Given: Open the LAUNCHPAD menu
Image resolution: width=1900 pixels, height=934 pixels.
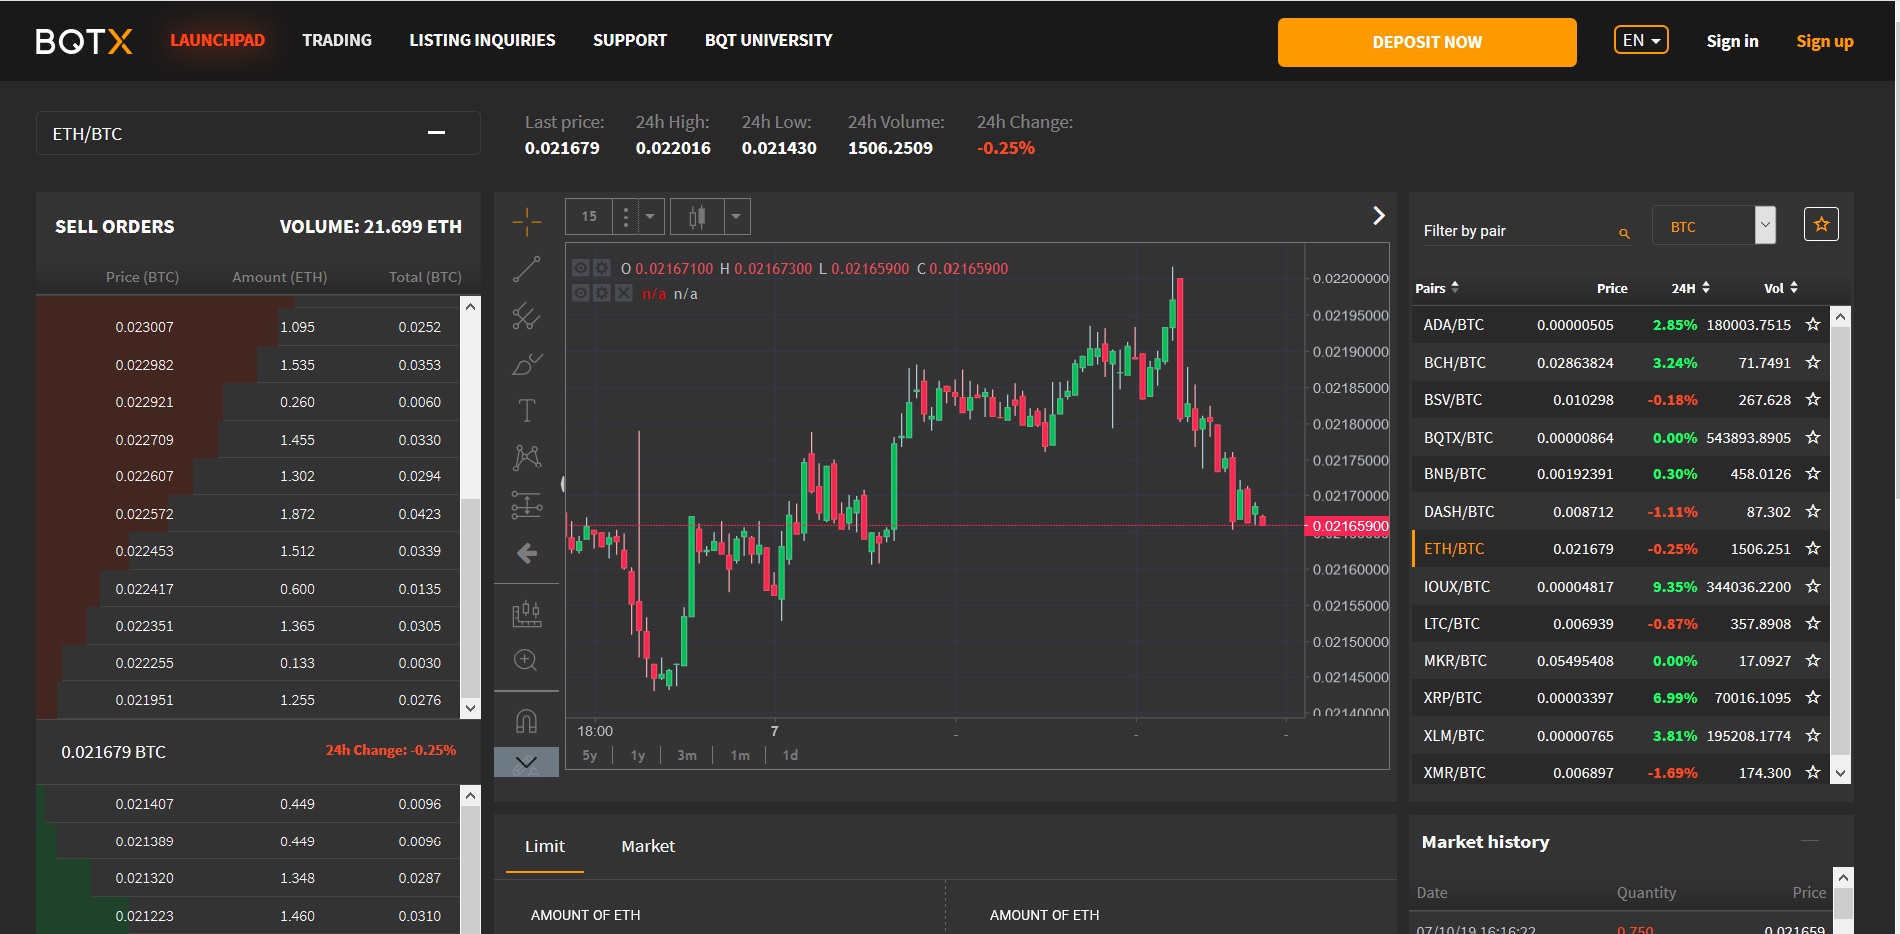Looking at the screenshot, I should pyautogui.click(x=217, y=40).
